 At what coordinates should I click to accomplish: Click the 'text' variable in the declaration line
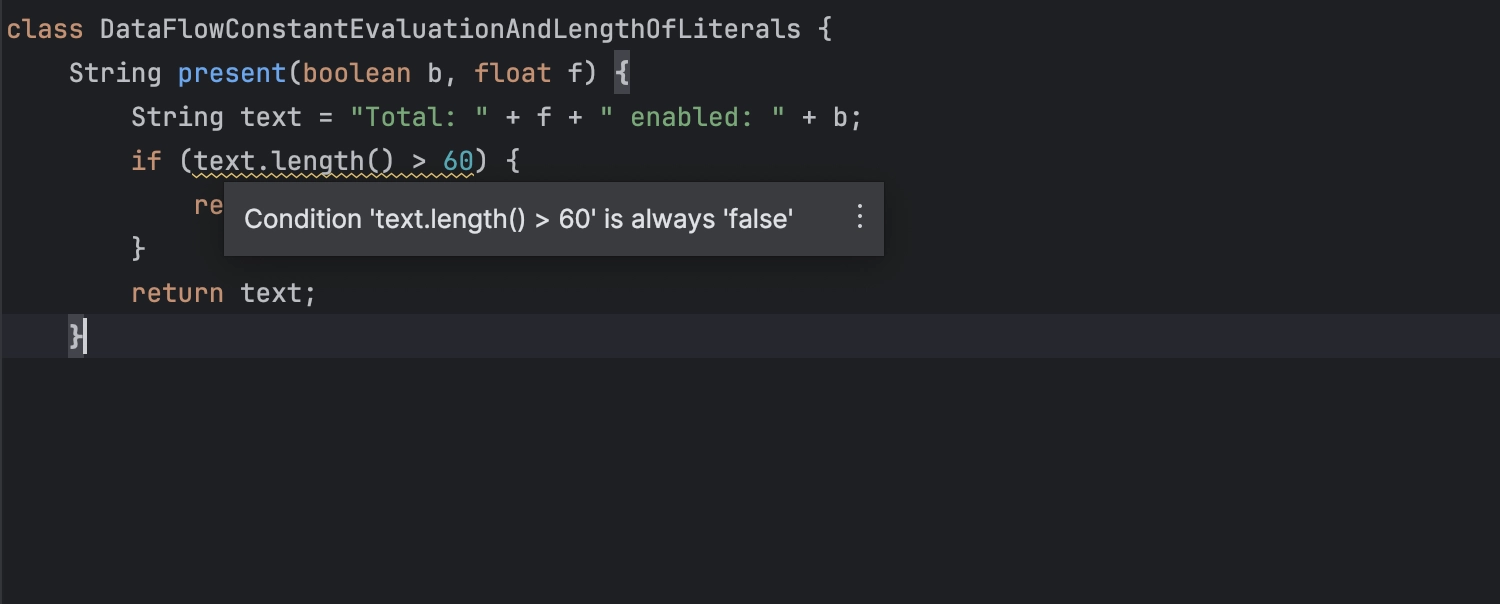pos(271,117)
